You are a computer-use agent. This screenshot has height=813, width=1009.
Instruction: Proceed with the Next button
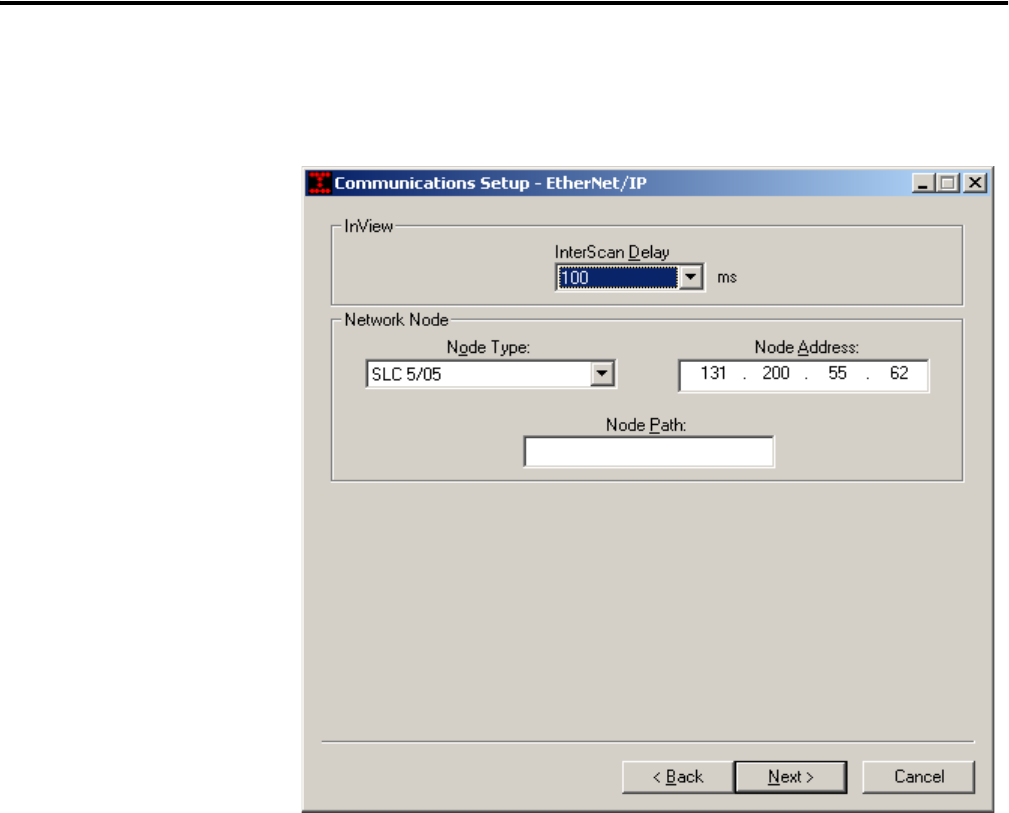pos(790,777)
